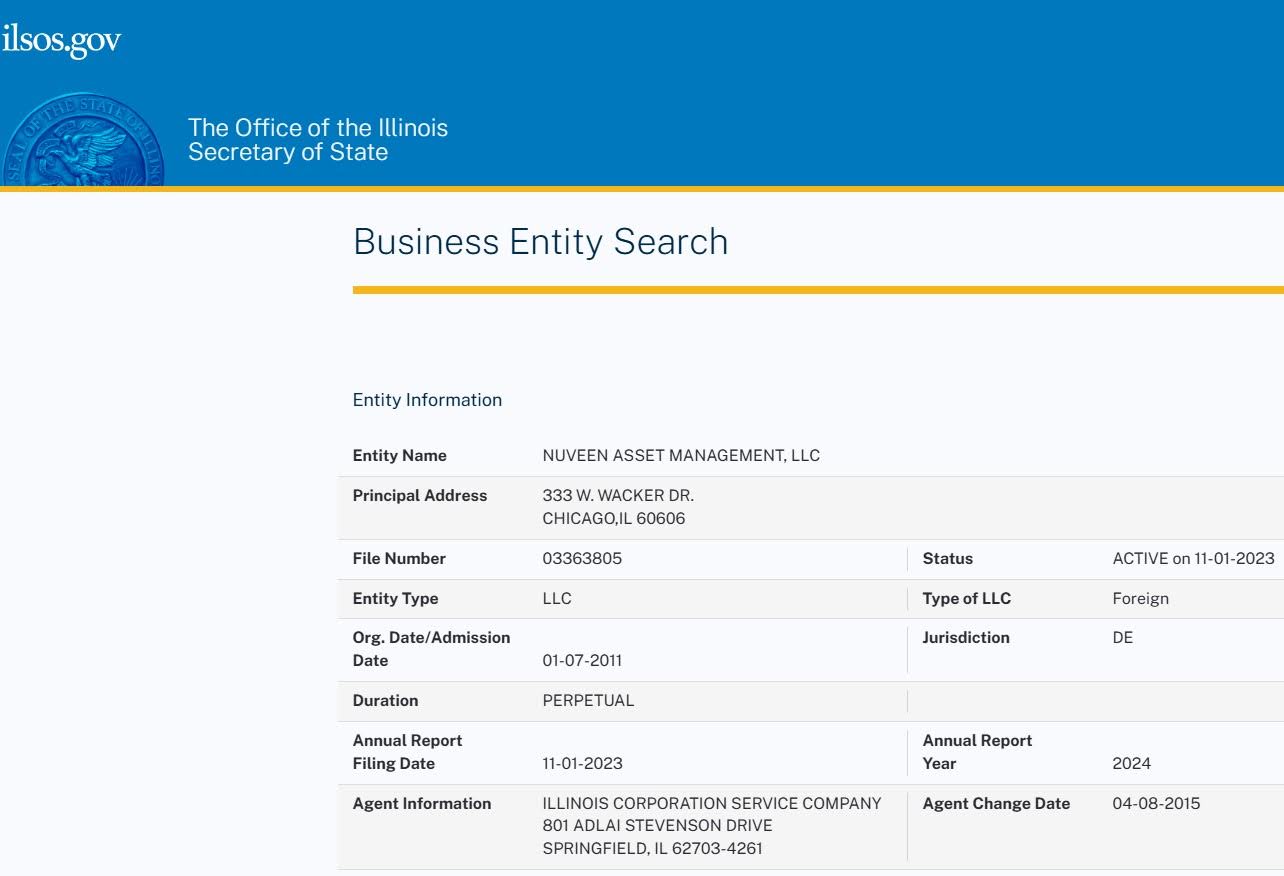This screenshot has width=1284, height=876.
Task: Open the ilsos.gov home link
Action: tap(60, 40)
